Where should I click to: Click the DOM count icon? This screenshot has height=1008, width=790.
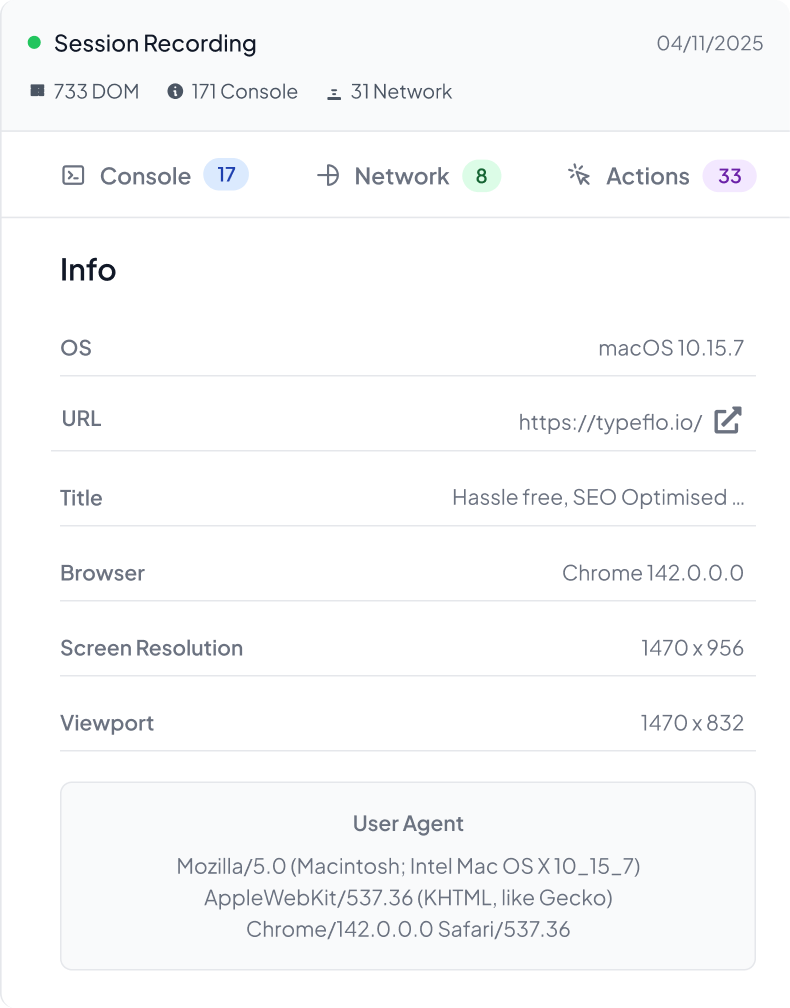coord(38,91)
